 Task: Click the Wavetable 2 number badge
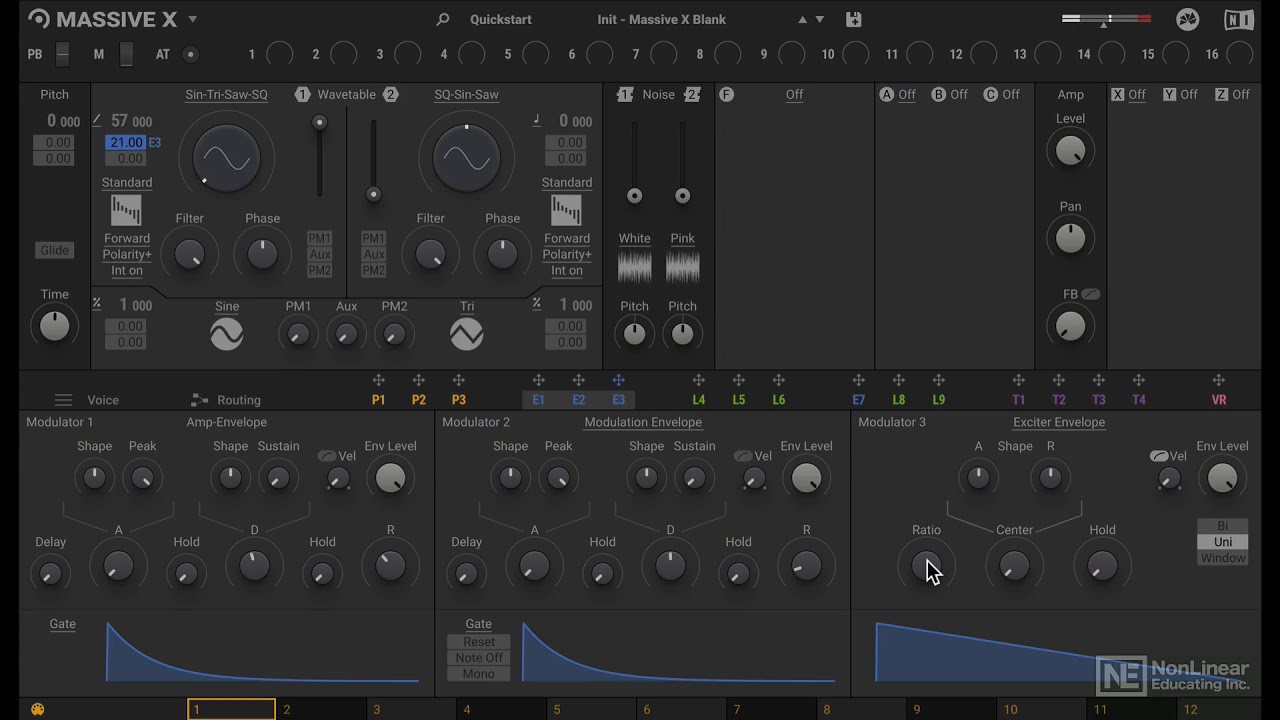pyautogui.click(x=391, y=95)
